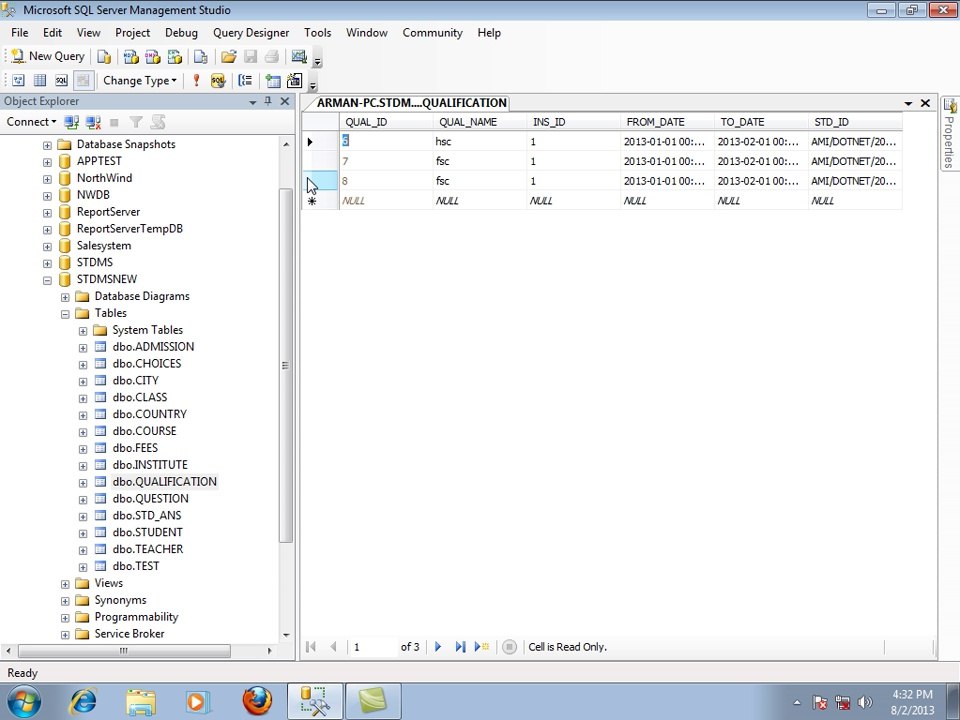Open the Project menu

[132, 32]
